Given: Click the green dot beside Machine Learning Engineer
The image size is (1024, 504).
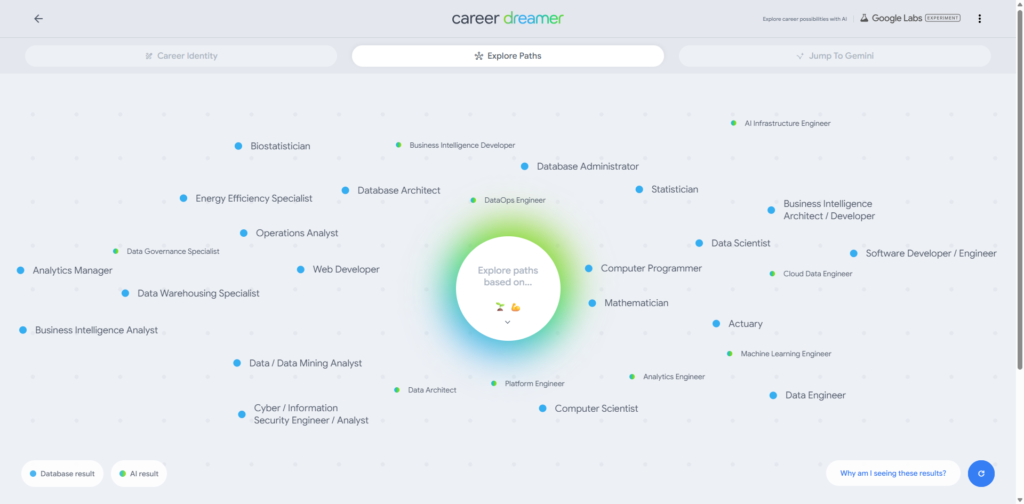Looking at the screenshot, I should coord(729,354).
